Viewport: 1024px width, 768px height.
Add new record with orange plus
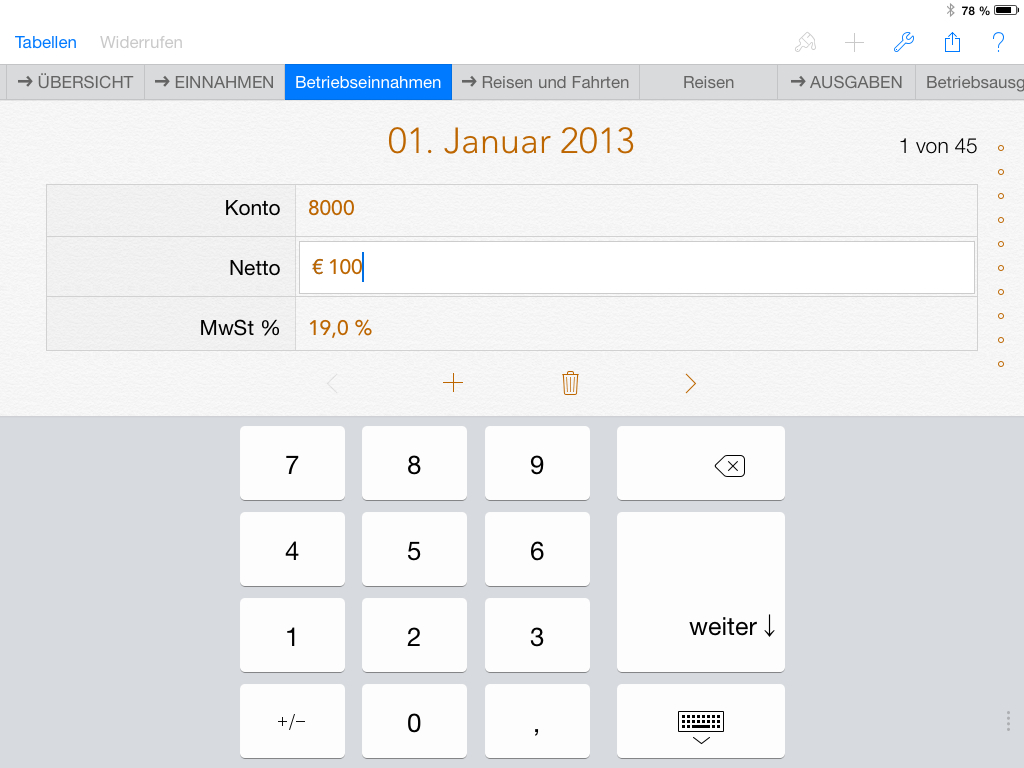point(453,383)
